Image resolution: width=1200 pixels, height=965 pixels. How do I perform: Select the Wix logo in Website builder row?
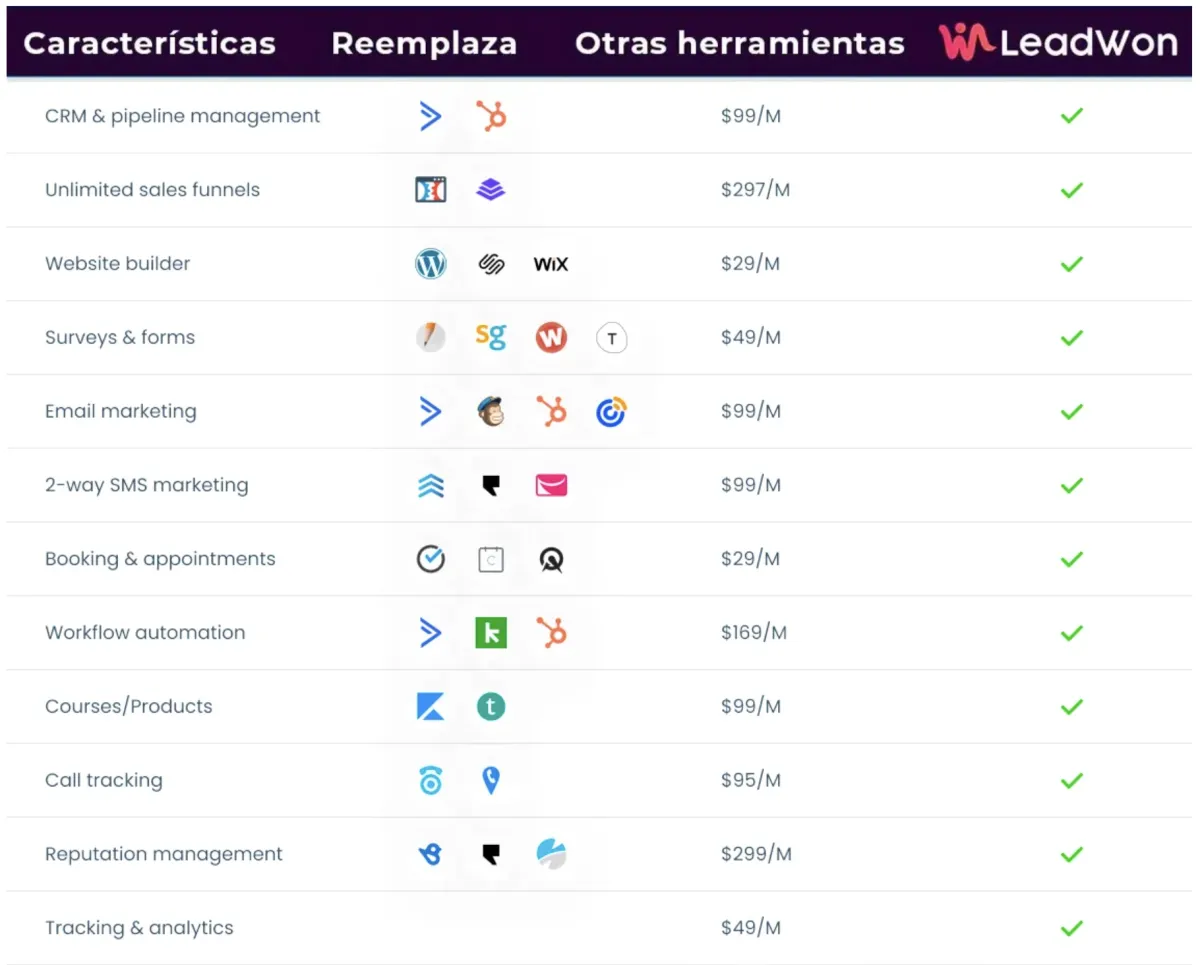click(x=551, y=264)
